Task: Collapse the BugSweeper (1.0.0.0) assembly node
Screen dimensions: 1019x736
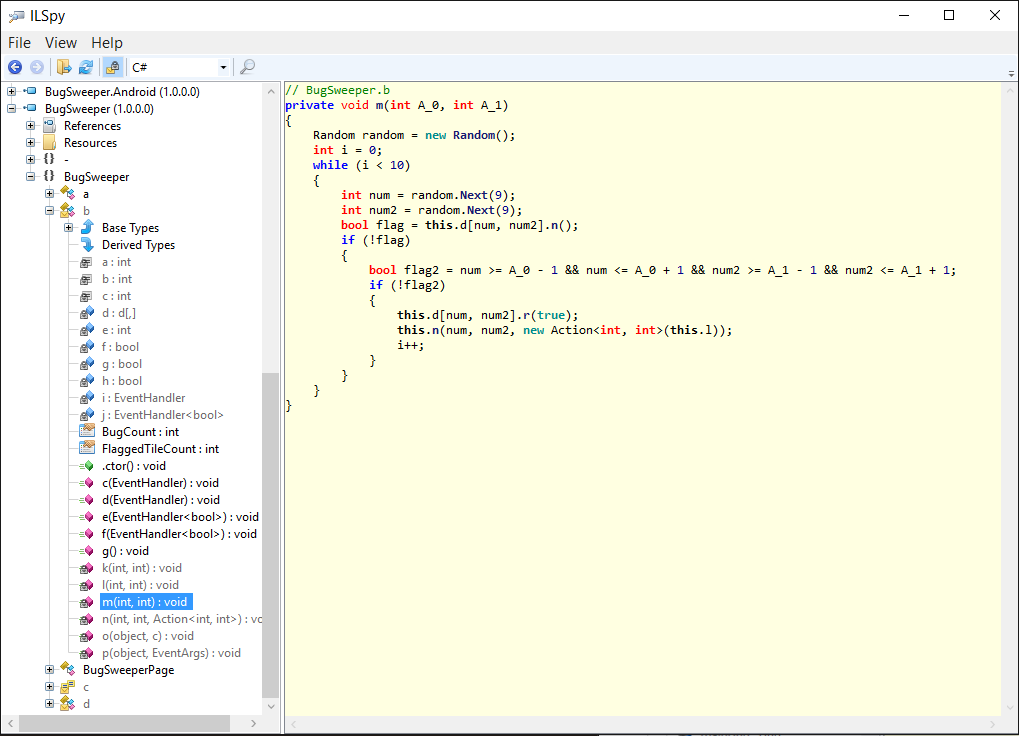Action: [11, 108]
